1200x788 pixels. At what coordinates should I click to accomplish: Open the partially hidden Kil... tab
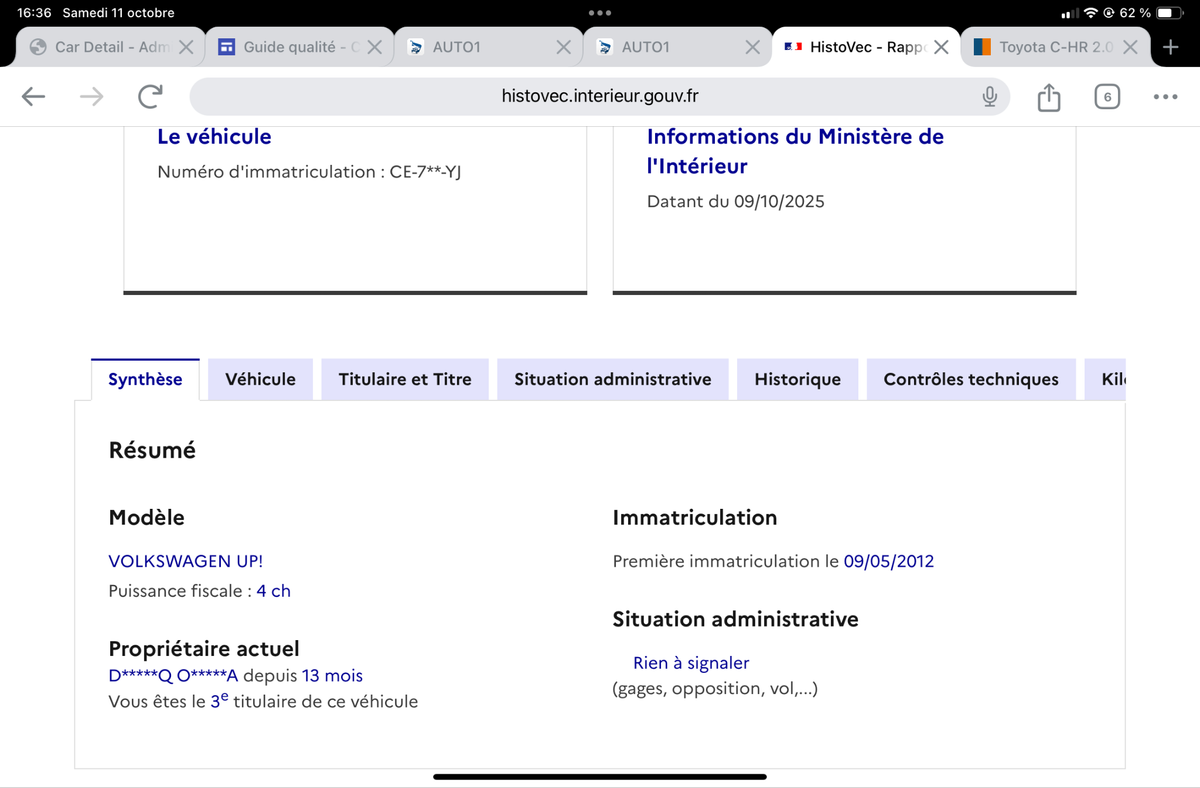pyautogui.click(x=1106, y=379)
